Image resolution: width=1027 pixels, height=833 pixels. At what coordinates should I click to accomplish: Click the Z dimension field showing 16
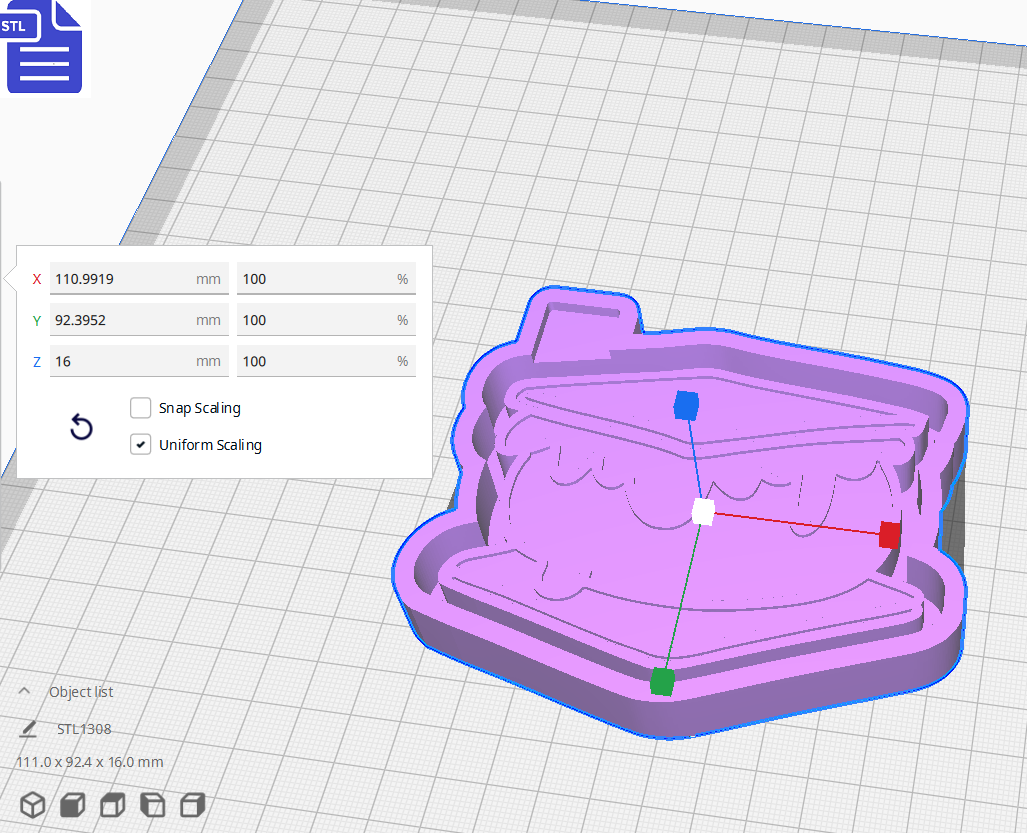pos(138,360)
